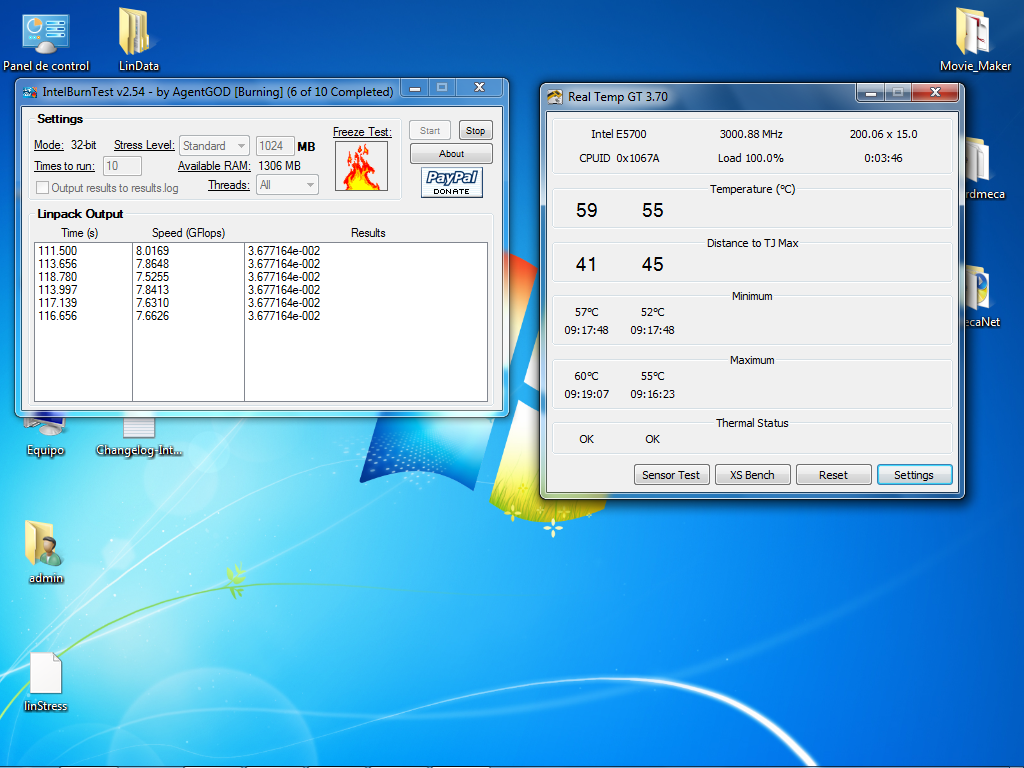This screenshot has width=1024, height=768.
Task: Select speed value 7.5255
Action: [152, 277]
